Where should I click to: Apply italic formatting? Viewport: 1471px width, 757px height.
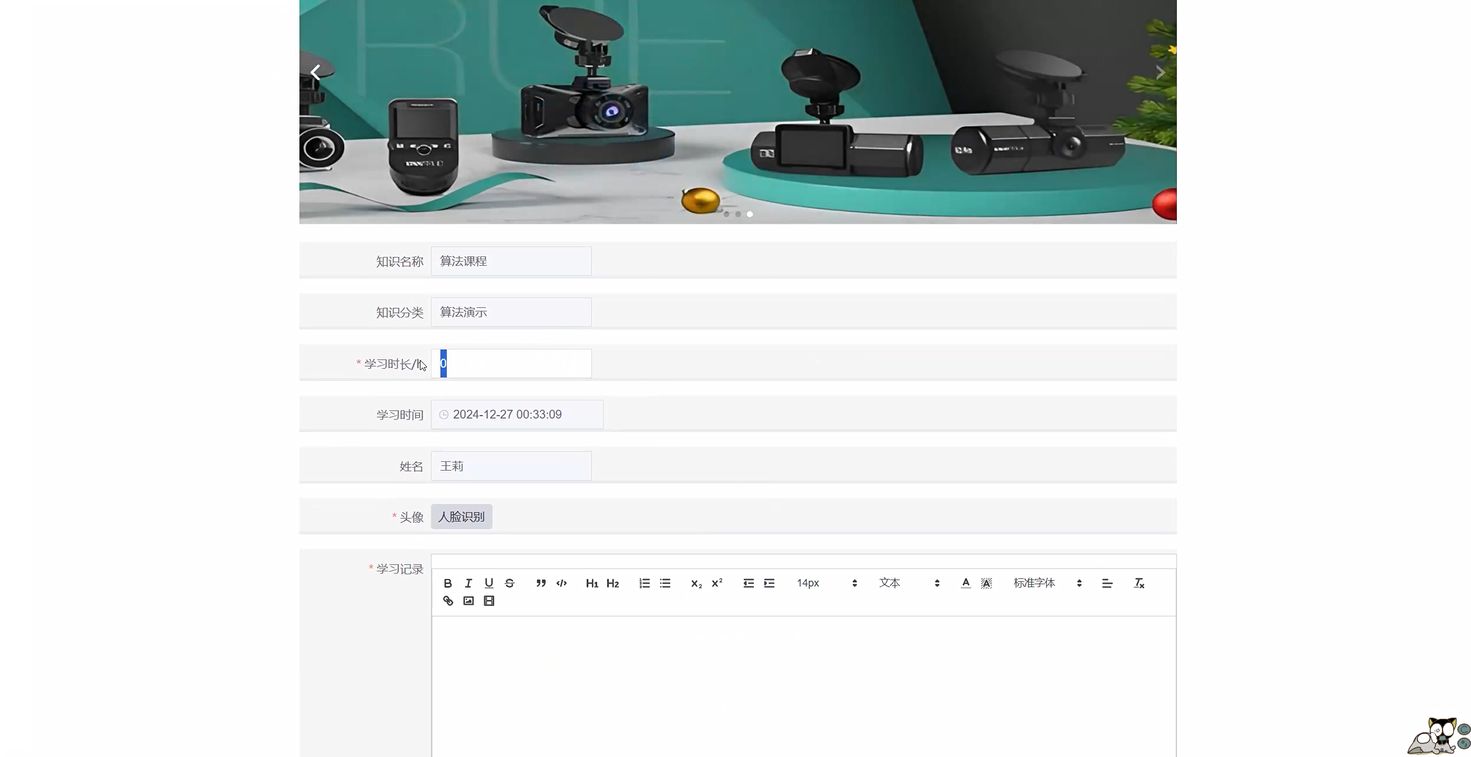click(x=468, y=583)
